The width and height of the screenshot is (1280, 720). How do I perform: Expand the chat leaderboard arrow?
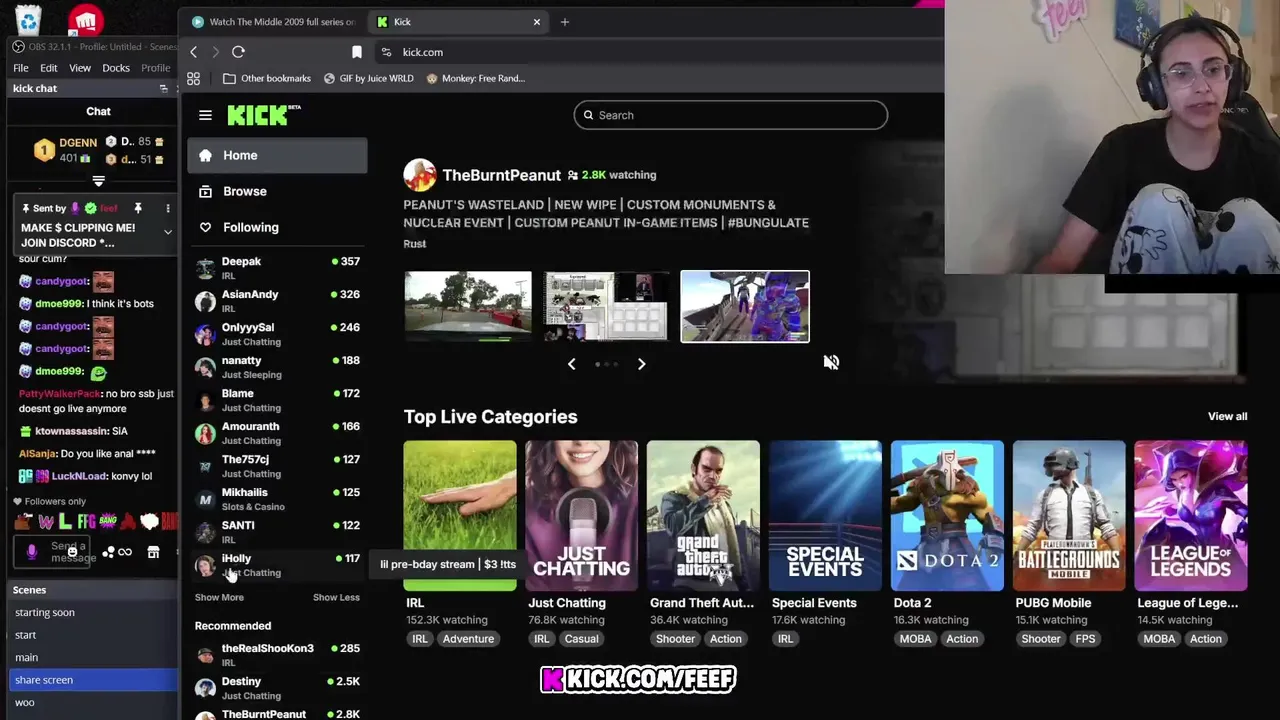point(98,181)
